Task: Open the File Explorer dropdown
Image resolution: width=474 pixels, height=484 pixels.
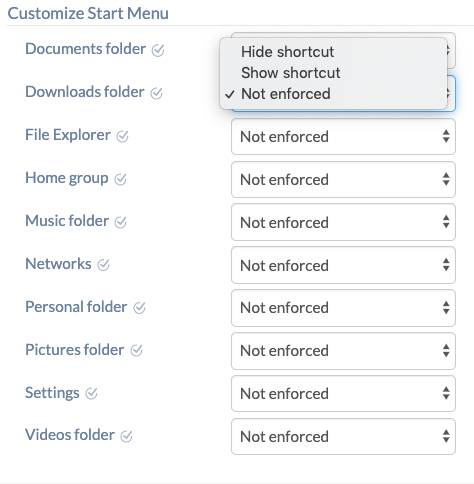Action: click(x=343, y=137)
